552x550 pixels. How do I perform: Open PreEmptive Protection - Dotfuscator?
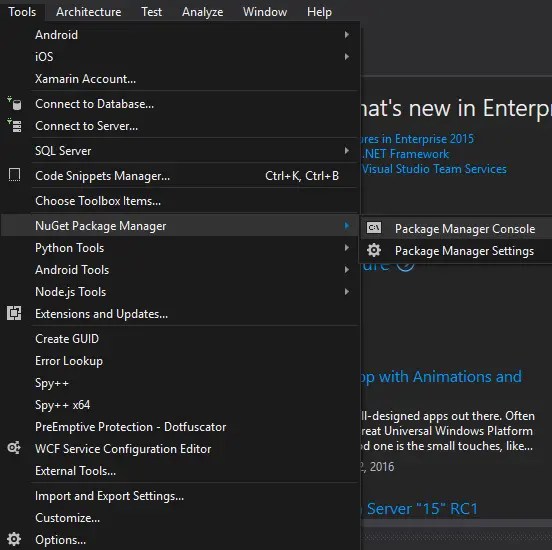180,427
